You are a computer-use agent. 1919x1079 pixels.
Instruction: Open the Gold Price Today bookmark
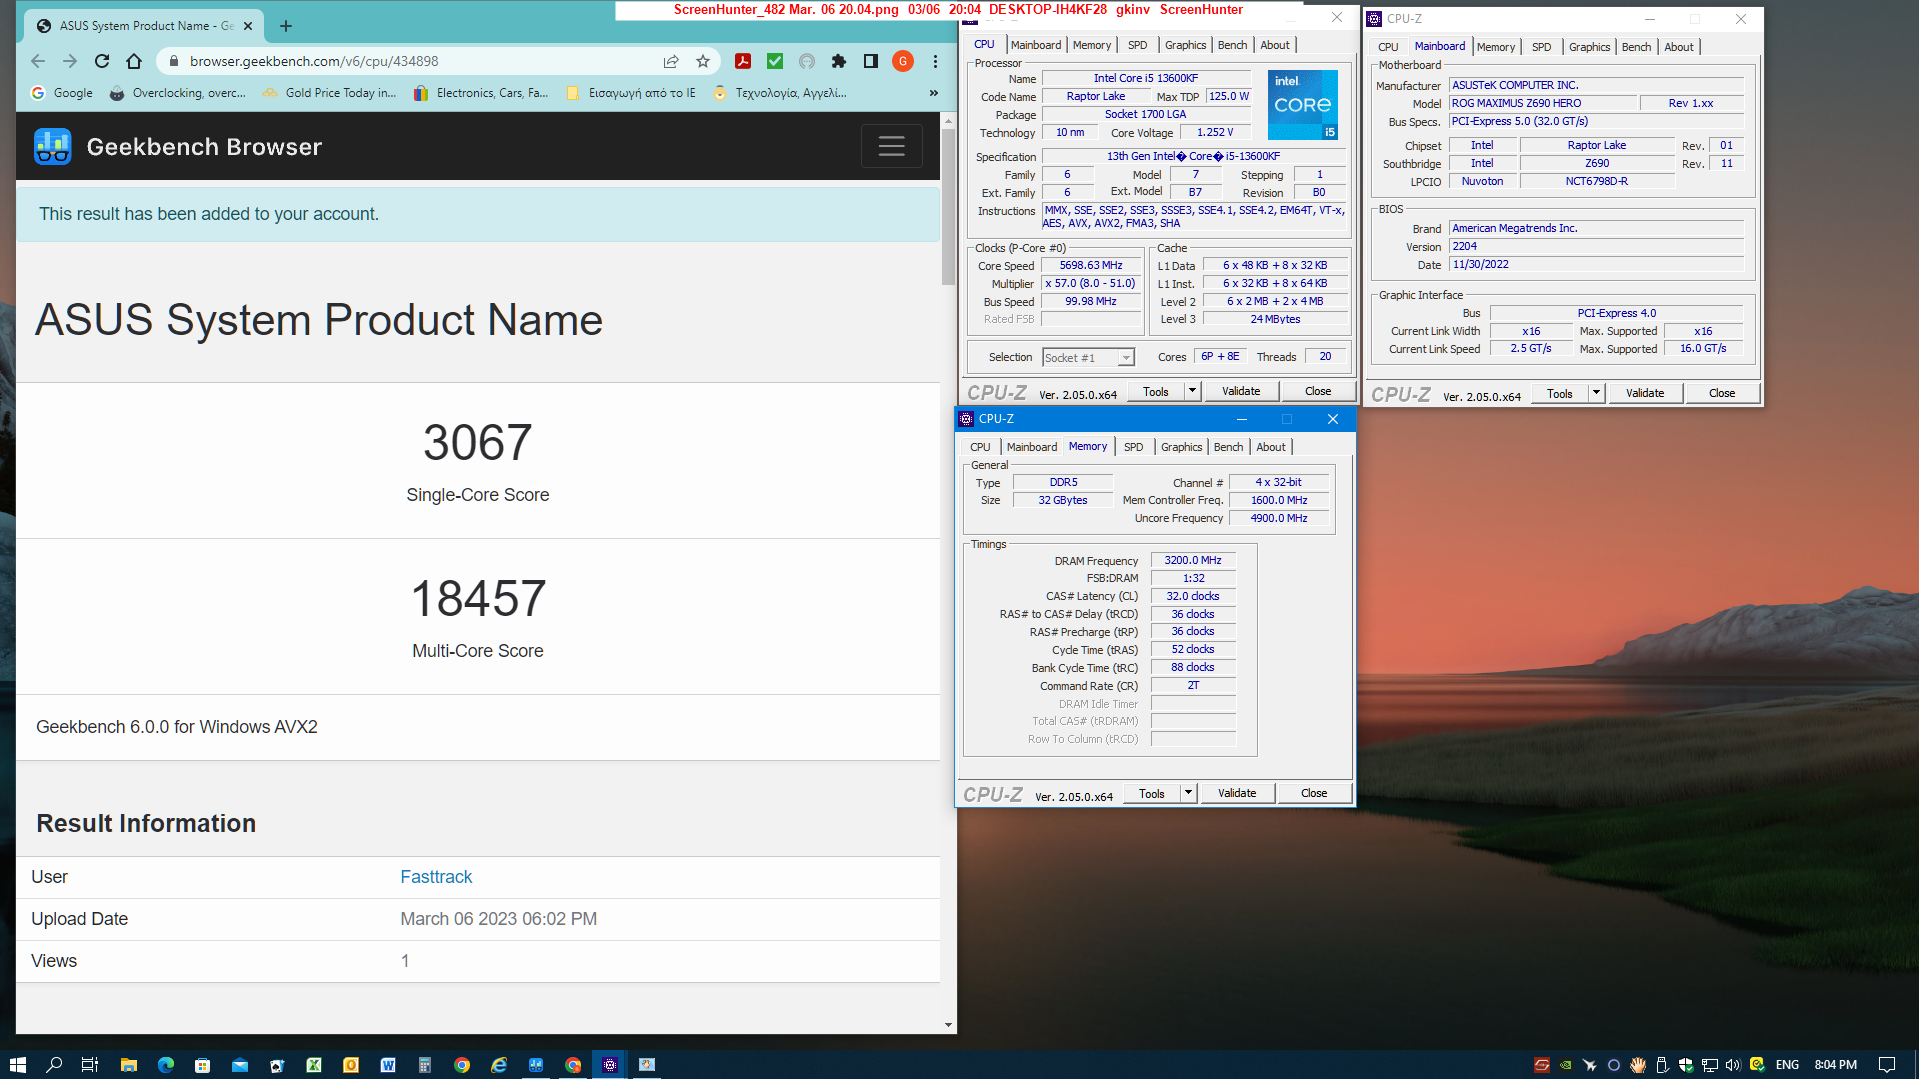pyautogui.click(x=330, y=93)
